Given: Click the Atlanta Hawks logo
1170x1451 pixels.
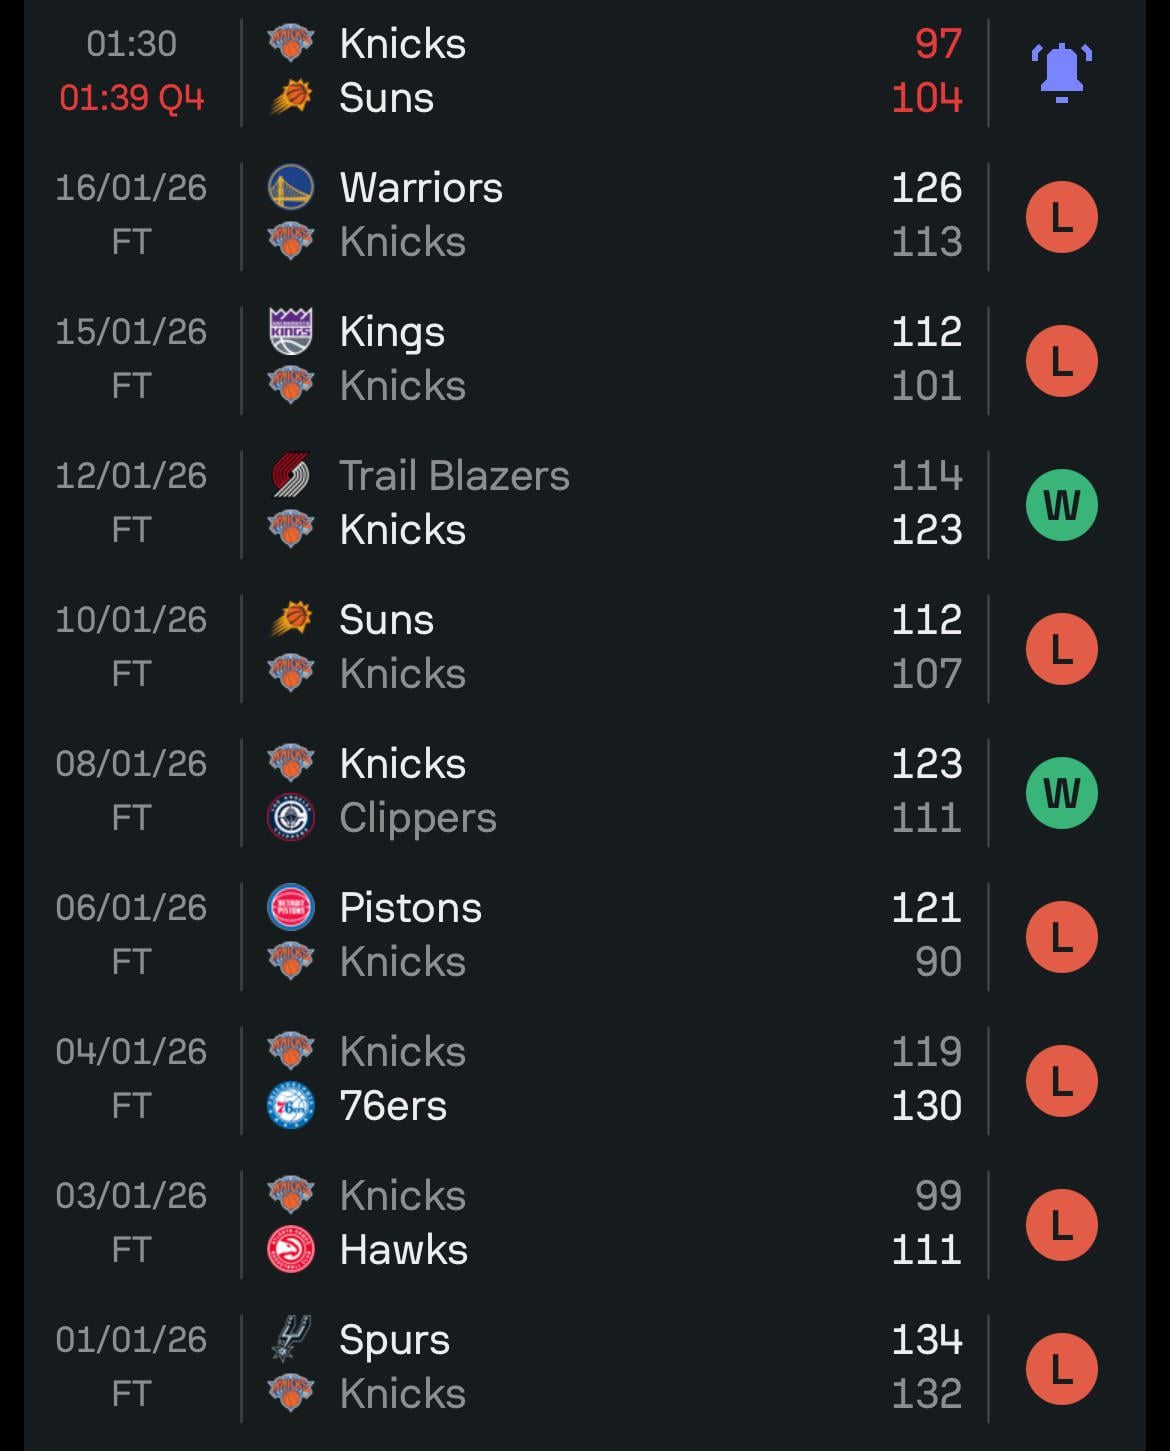Looking at the screenshot, I should click(x=291, y=1250).
